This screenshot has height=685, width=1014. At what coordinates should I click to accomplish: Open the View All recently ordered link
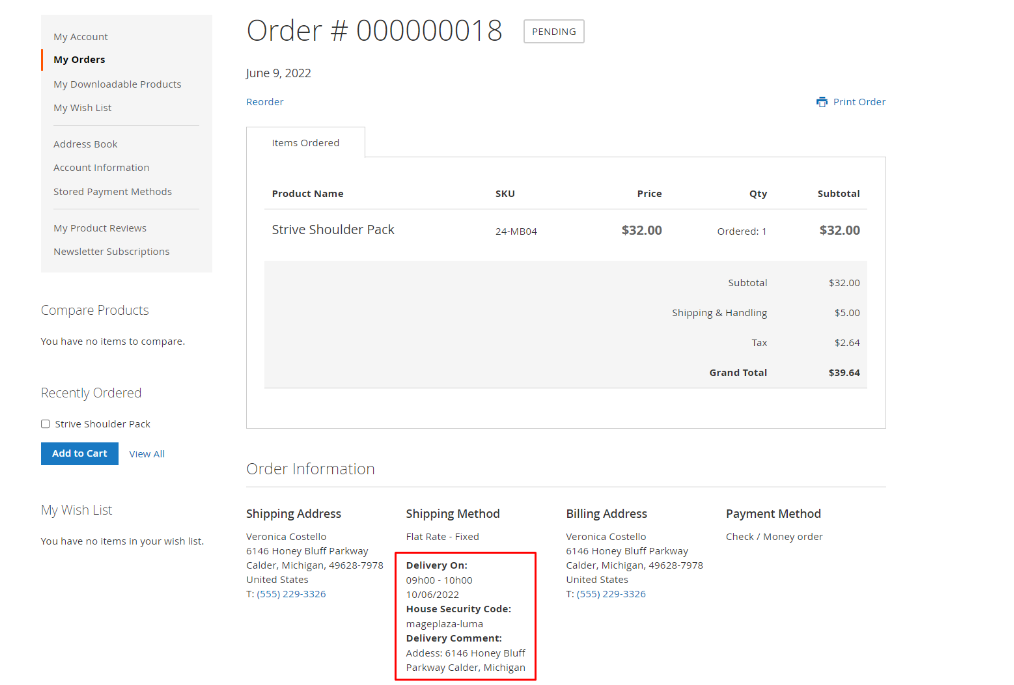(146, 454)
